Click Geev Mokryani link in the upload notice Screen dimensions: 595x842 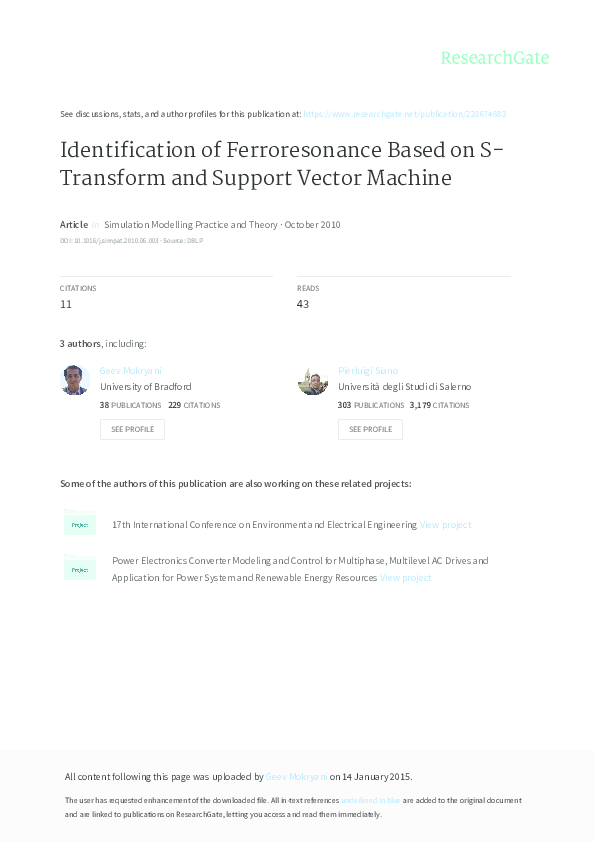point(295,776)
